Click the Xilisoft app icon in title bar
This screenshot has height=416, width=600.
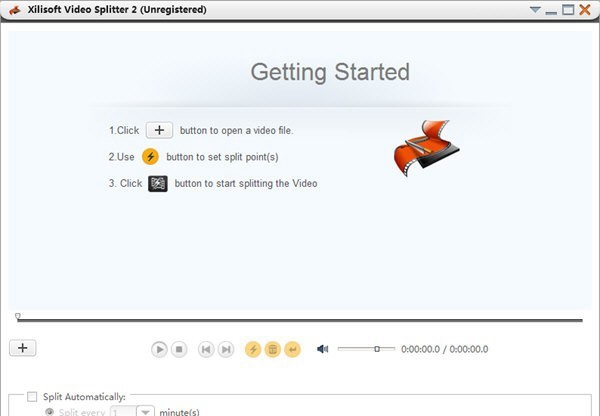pyautogui.click(x=15, y=10)
